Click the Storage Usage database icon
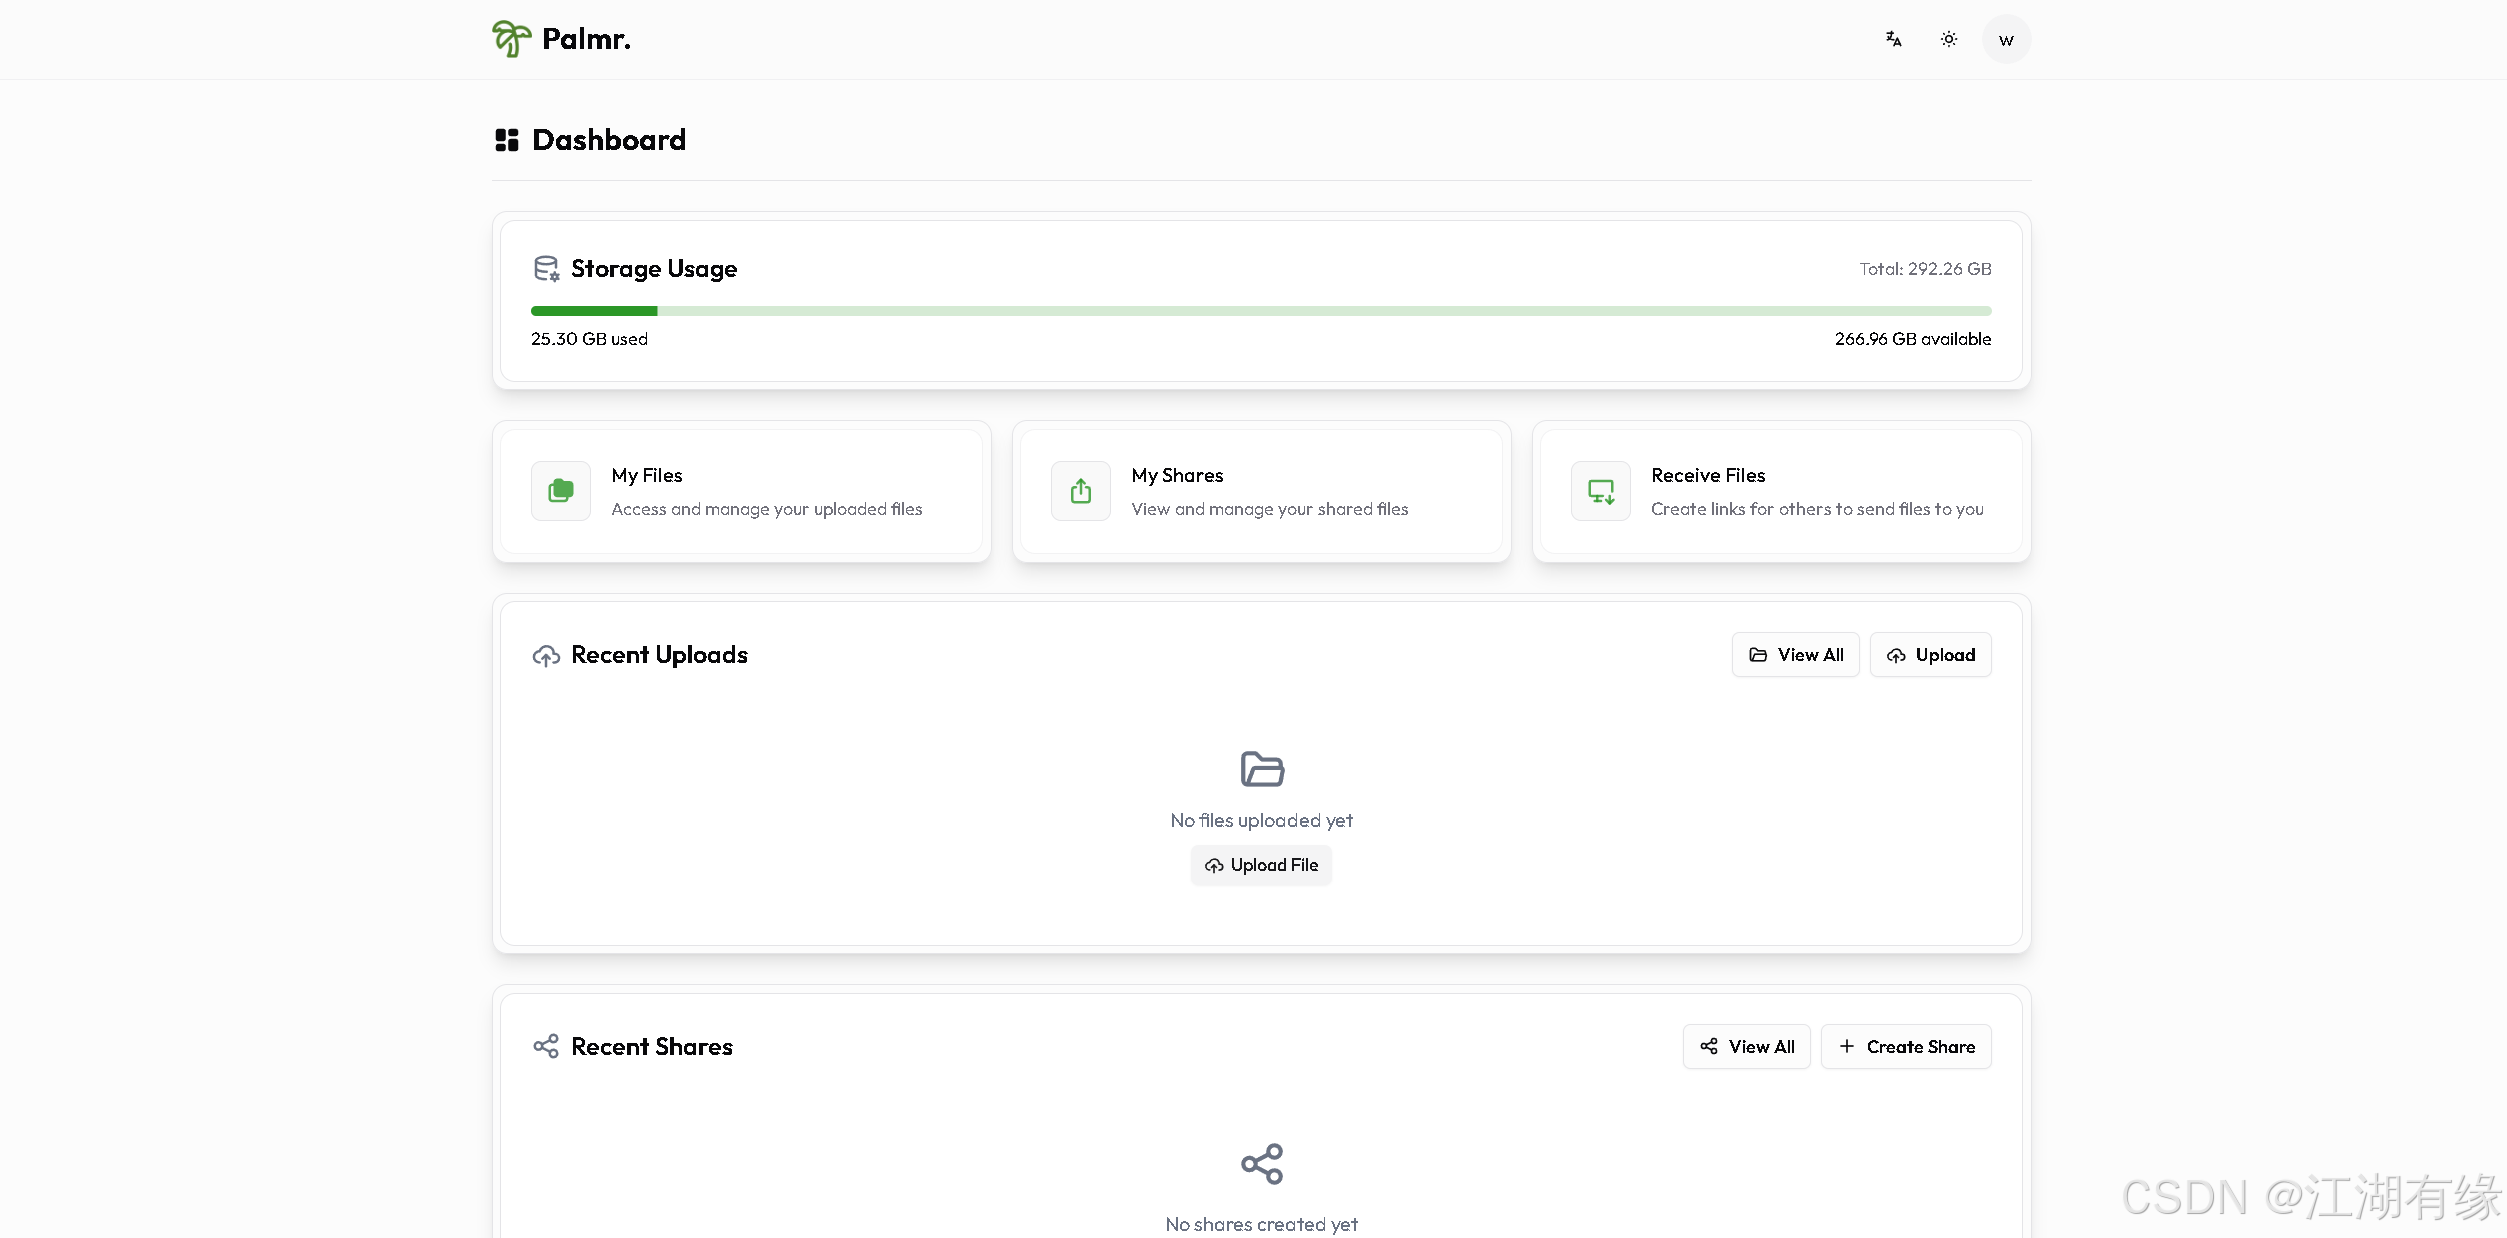 (546, 268)
